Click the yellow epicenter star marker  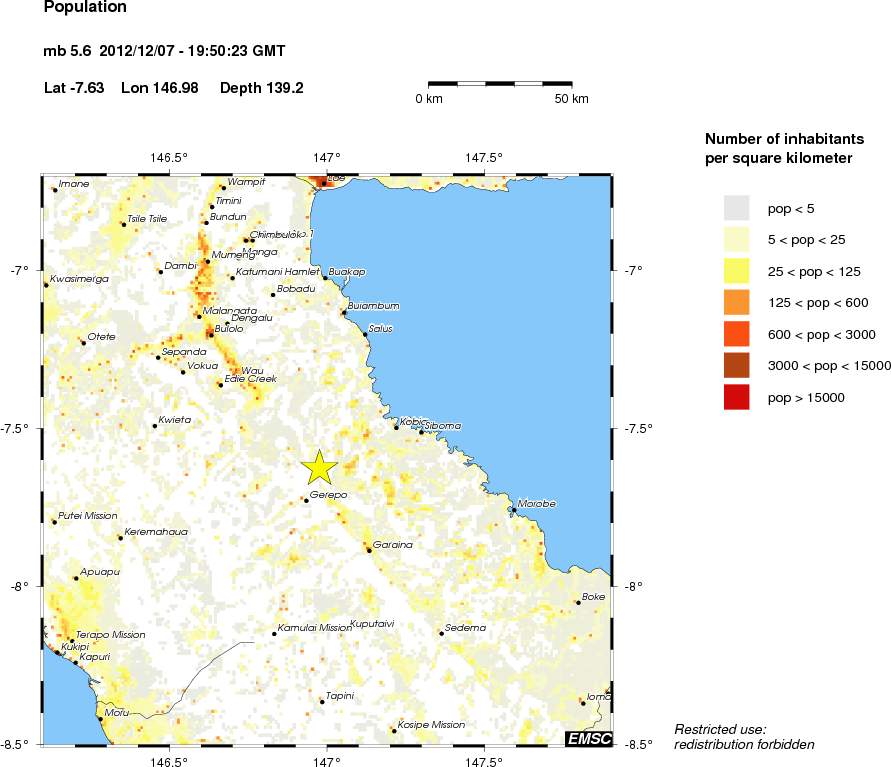tap(319, 468)
